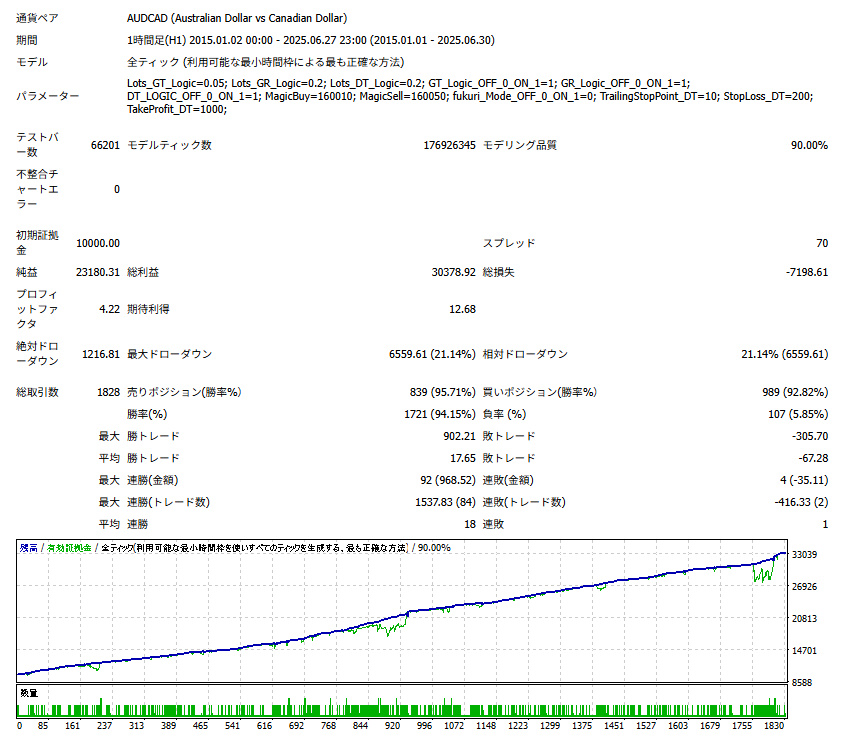The width and height of the screenshot is (842, 739).
Task: Select the consecutive wins value '92 (968.52)'
Action: (x=448, y=481)
